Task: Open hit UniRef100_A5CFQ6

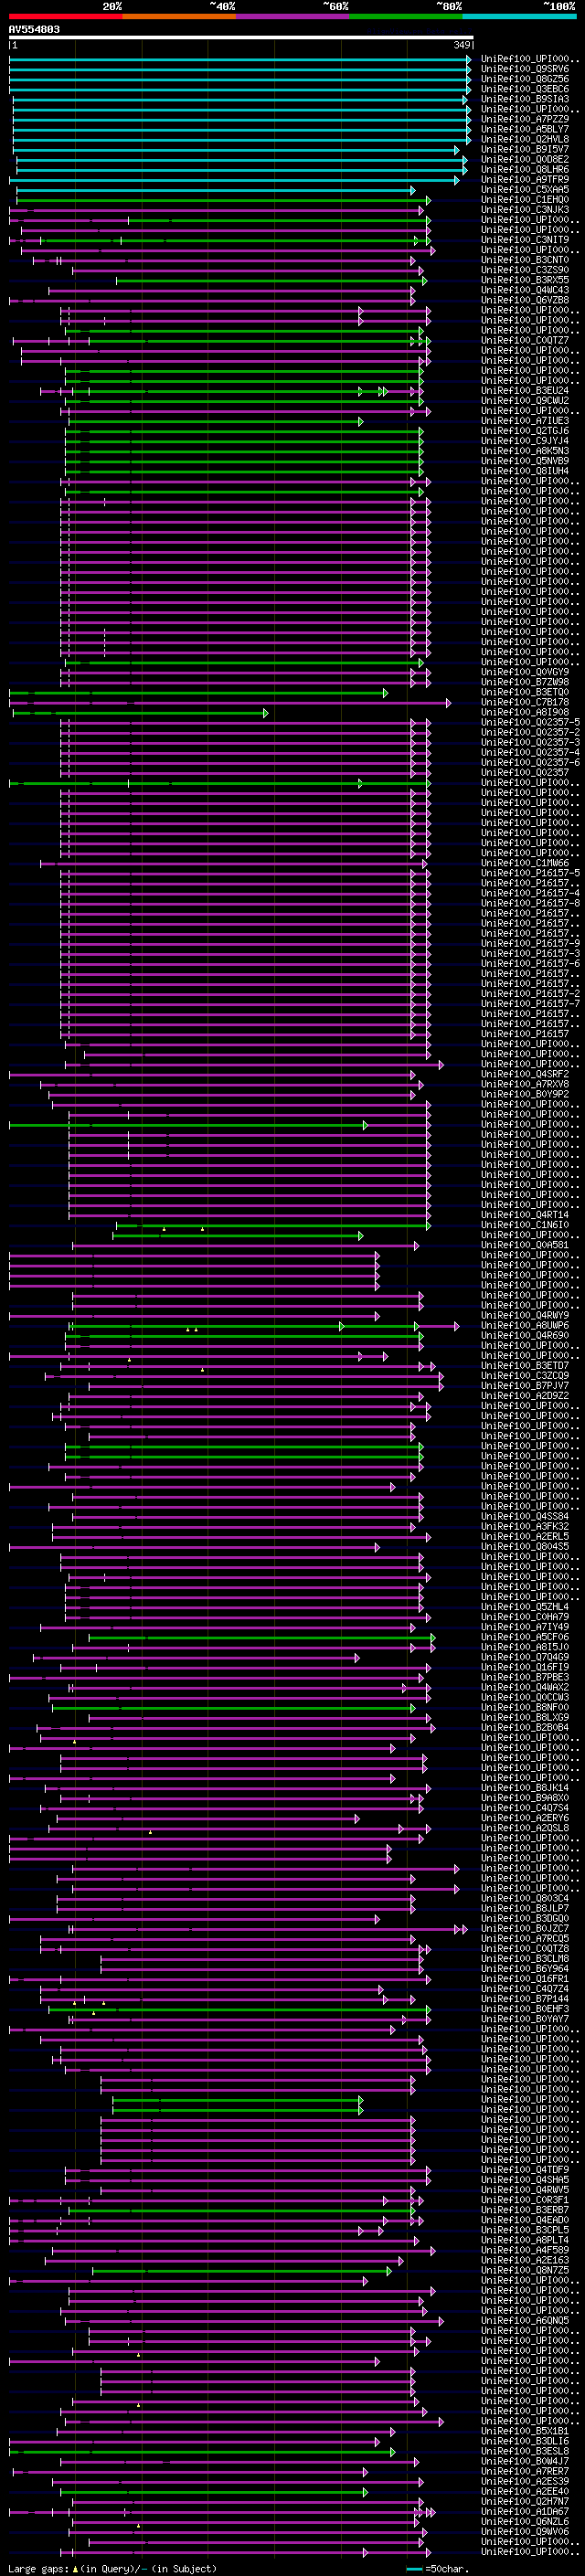Action: (525, 1637)
